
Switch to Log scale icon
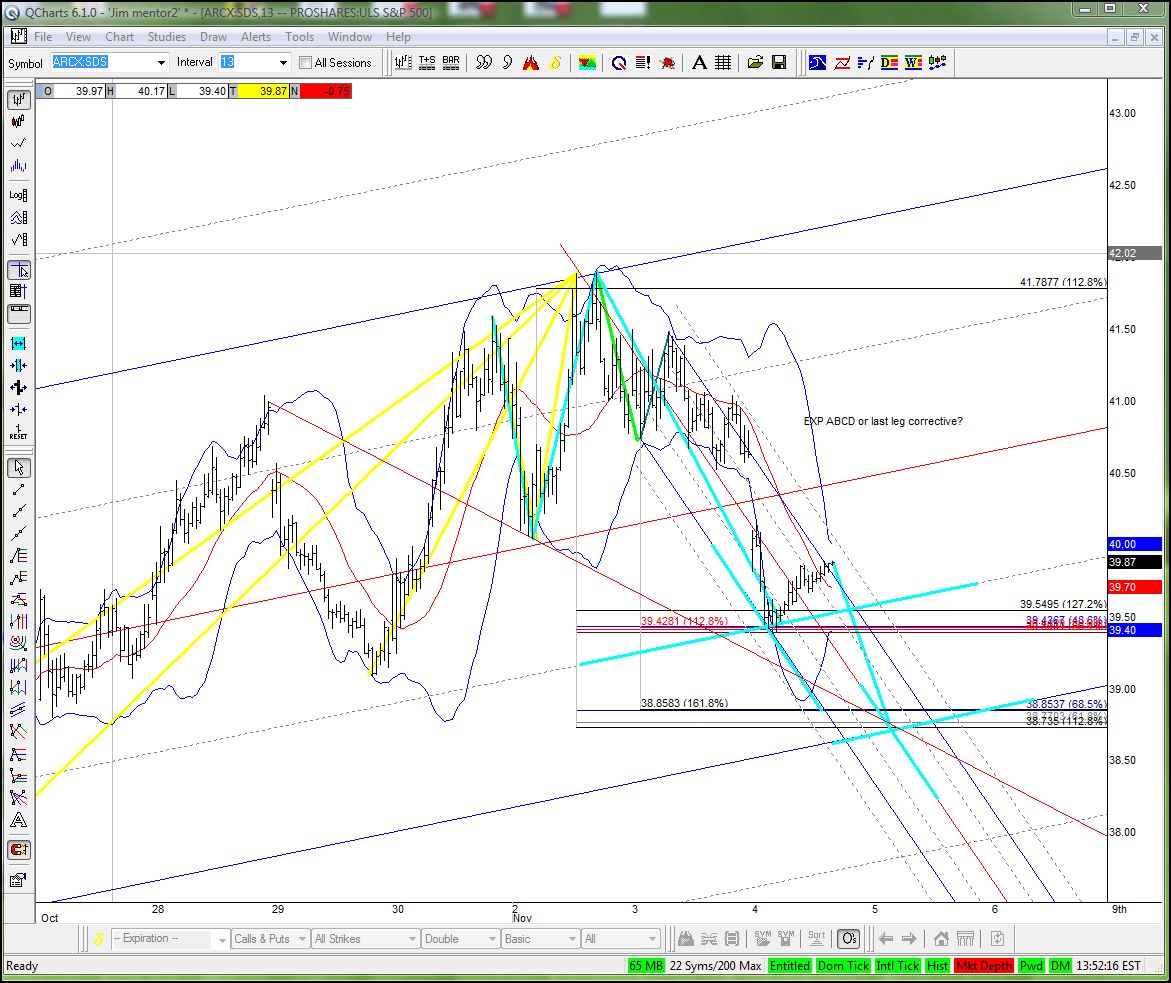click(19, 195)
